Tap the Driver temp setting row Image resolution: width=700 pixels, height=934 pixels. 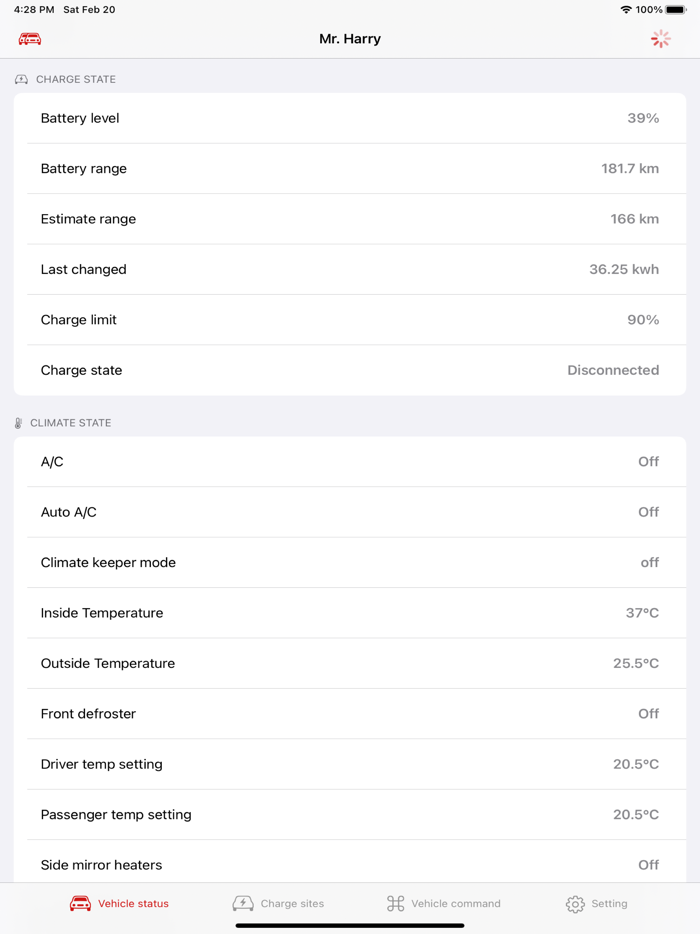pos(350,764)
